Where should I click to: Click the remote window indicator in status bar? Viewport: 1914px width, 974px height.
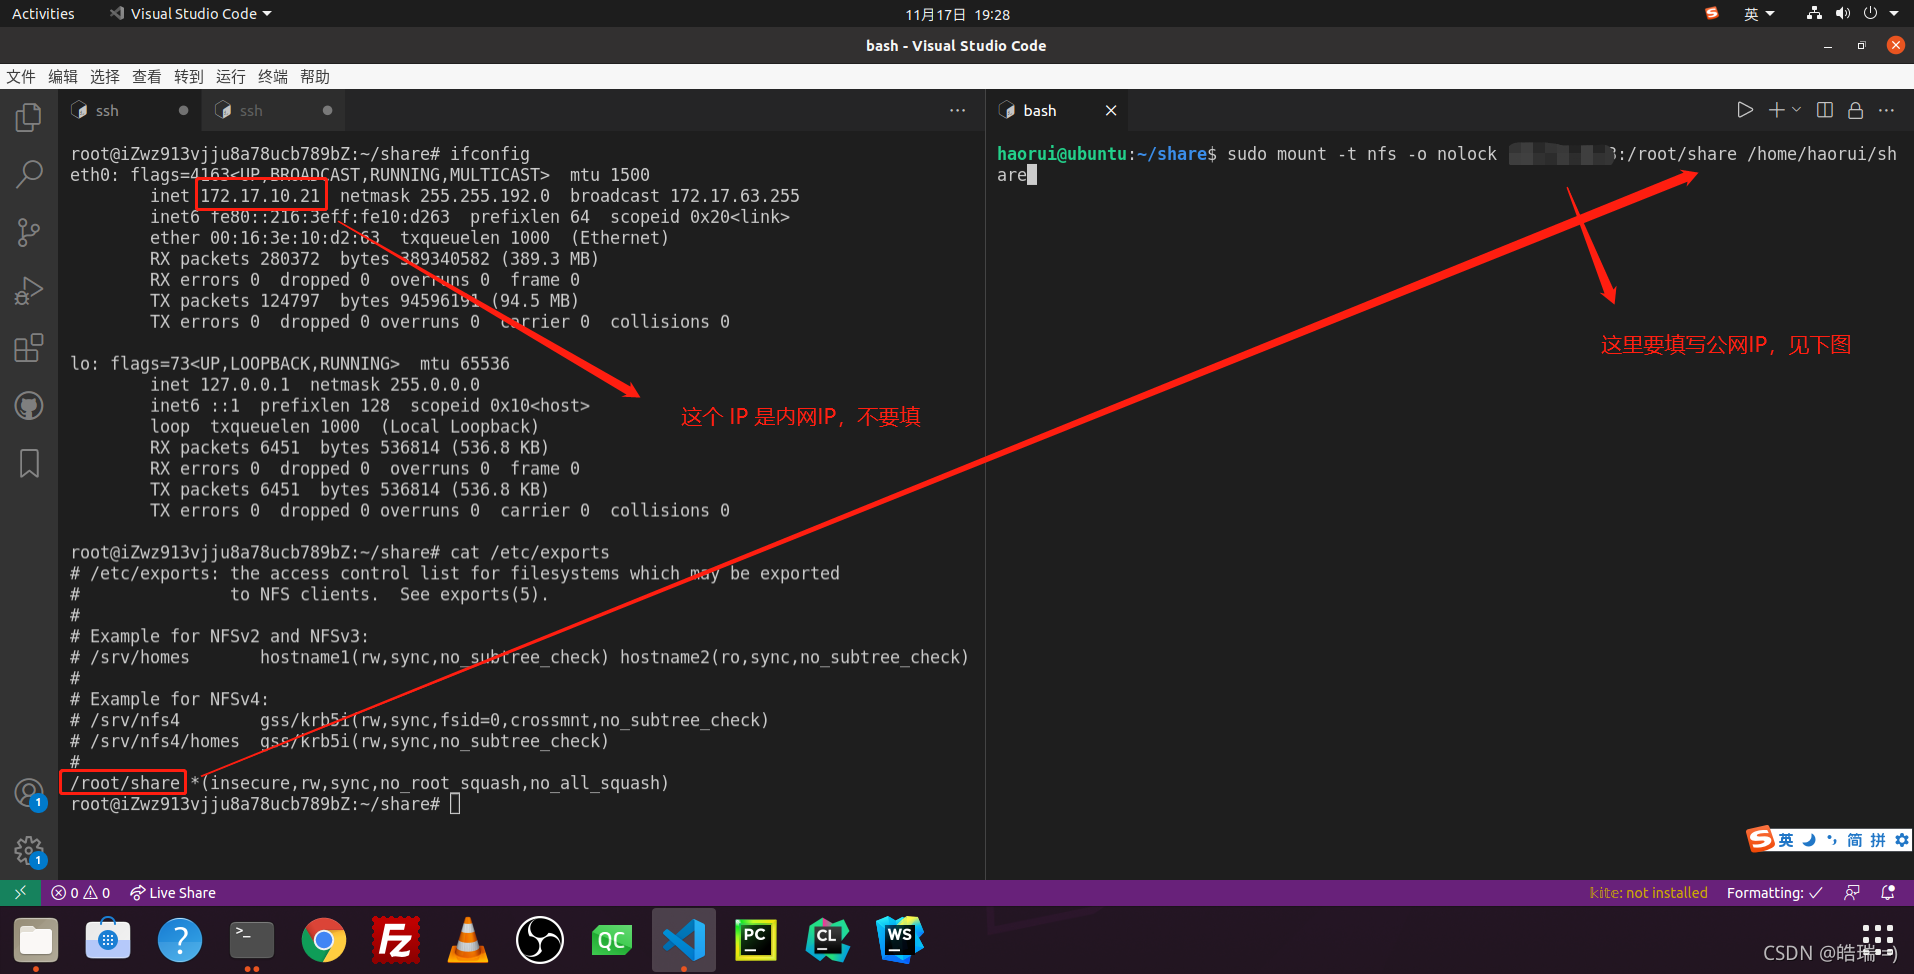point(20,892)
